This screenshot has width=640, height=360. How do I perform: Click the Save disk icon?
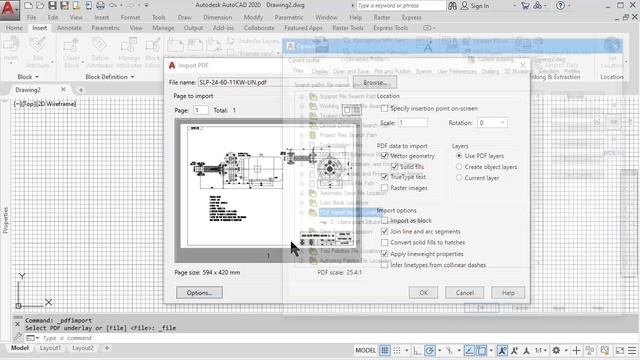(52, 6)
